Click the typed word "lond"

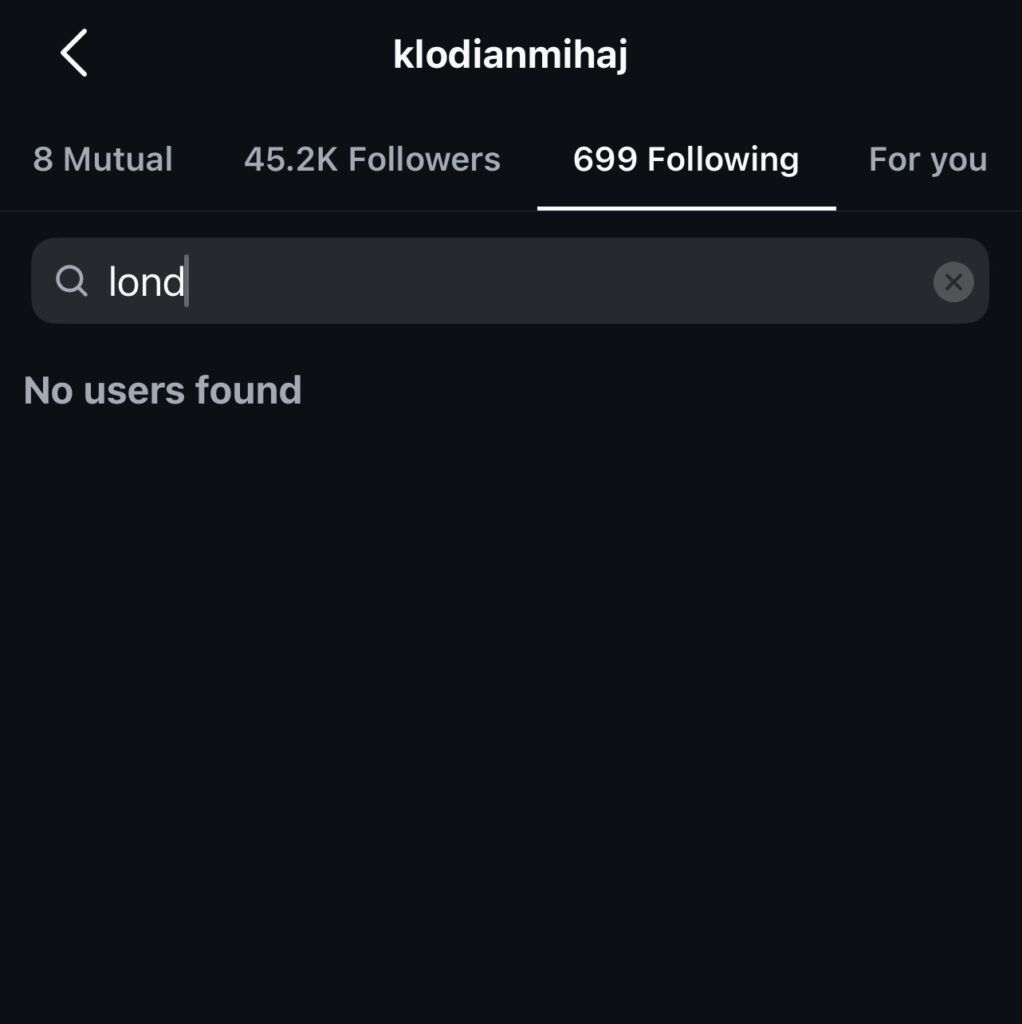click(x=146, y=282)
